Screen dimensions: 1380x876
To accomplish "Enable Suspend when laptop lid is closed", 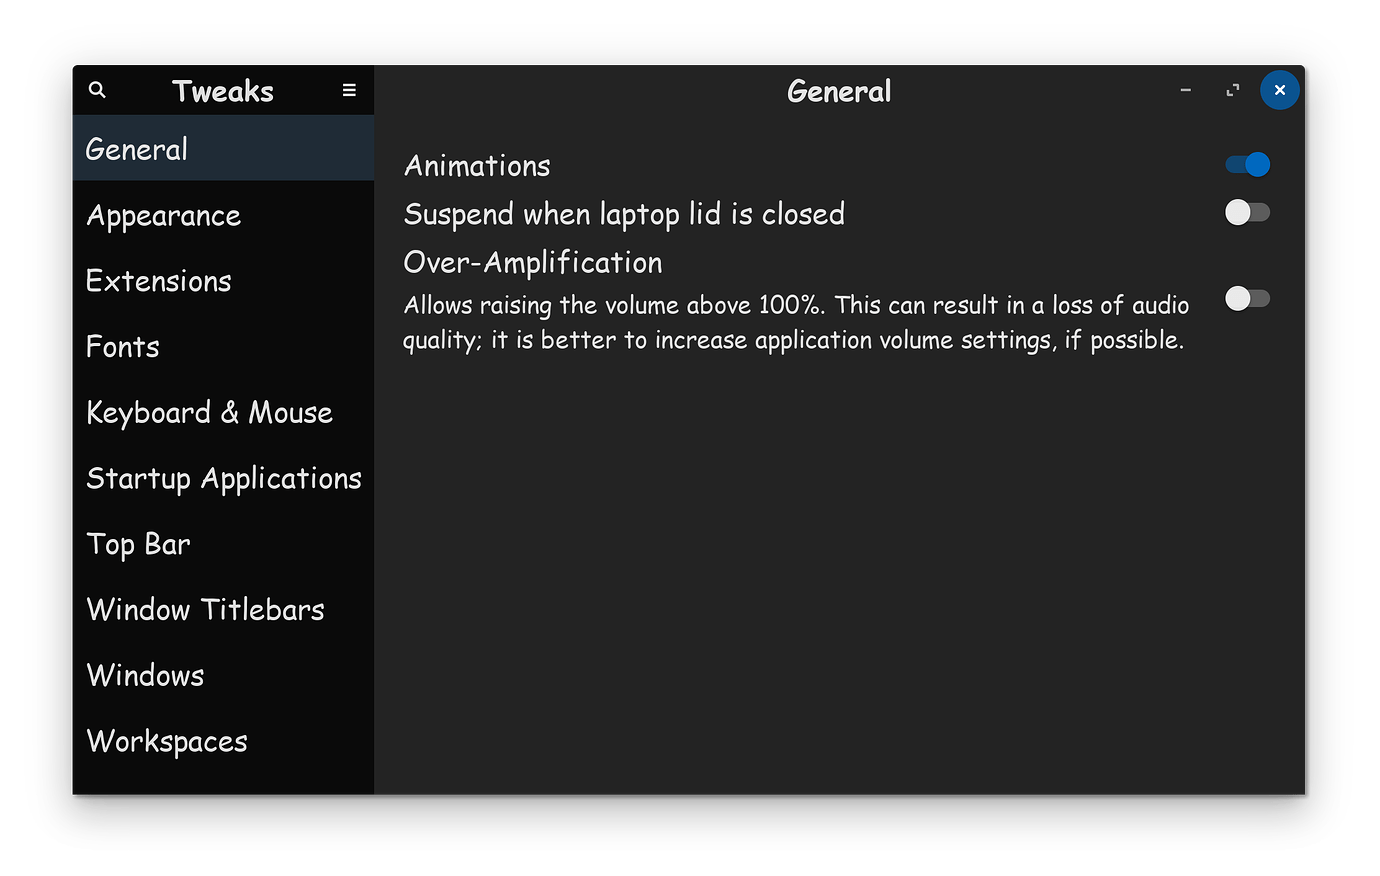I will pyautogui.click(x=1246, y=212).
